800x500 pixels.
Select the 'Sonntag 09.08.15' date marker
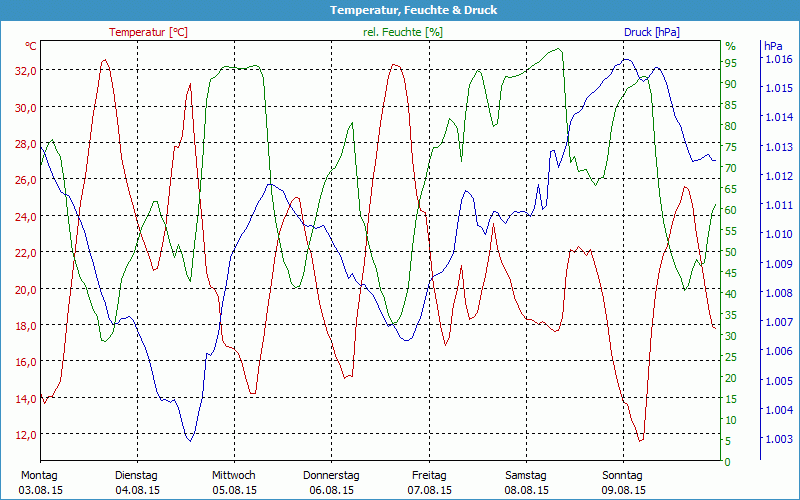pyautogui.click(x=624, y=482)
